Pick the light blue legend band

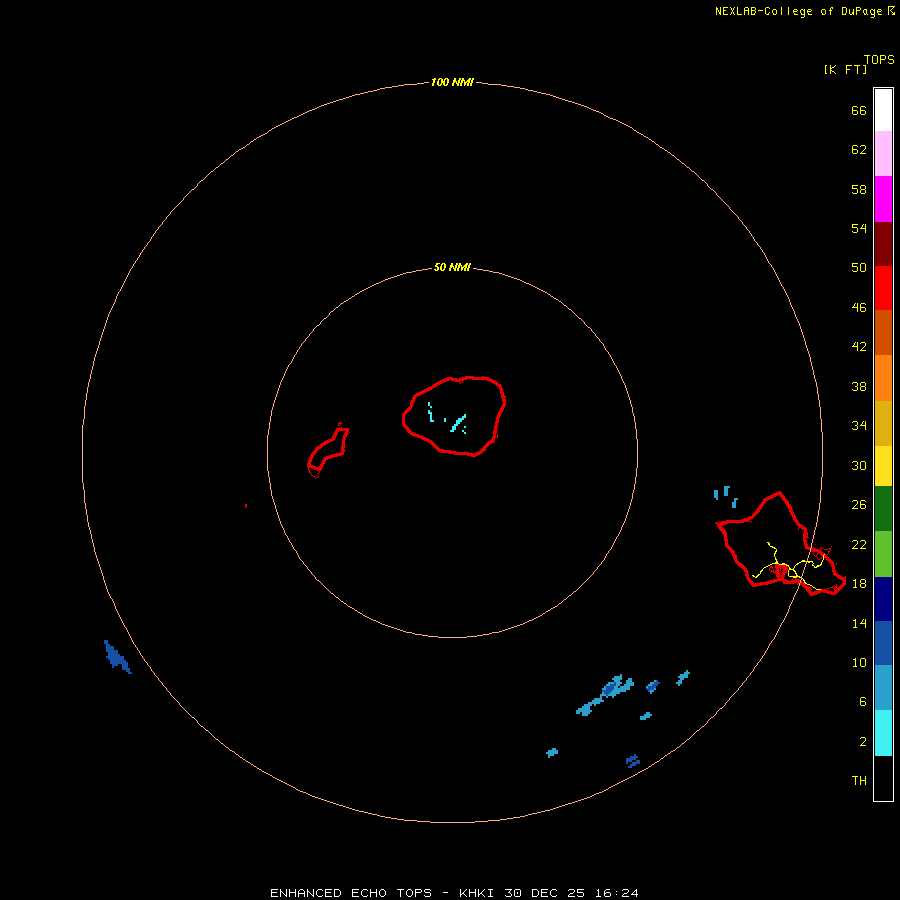(883, 687)
